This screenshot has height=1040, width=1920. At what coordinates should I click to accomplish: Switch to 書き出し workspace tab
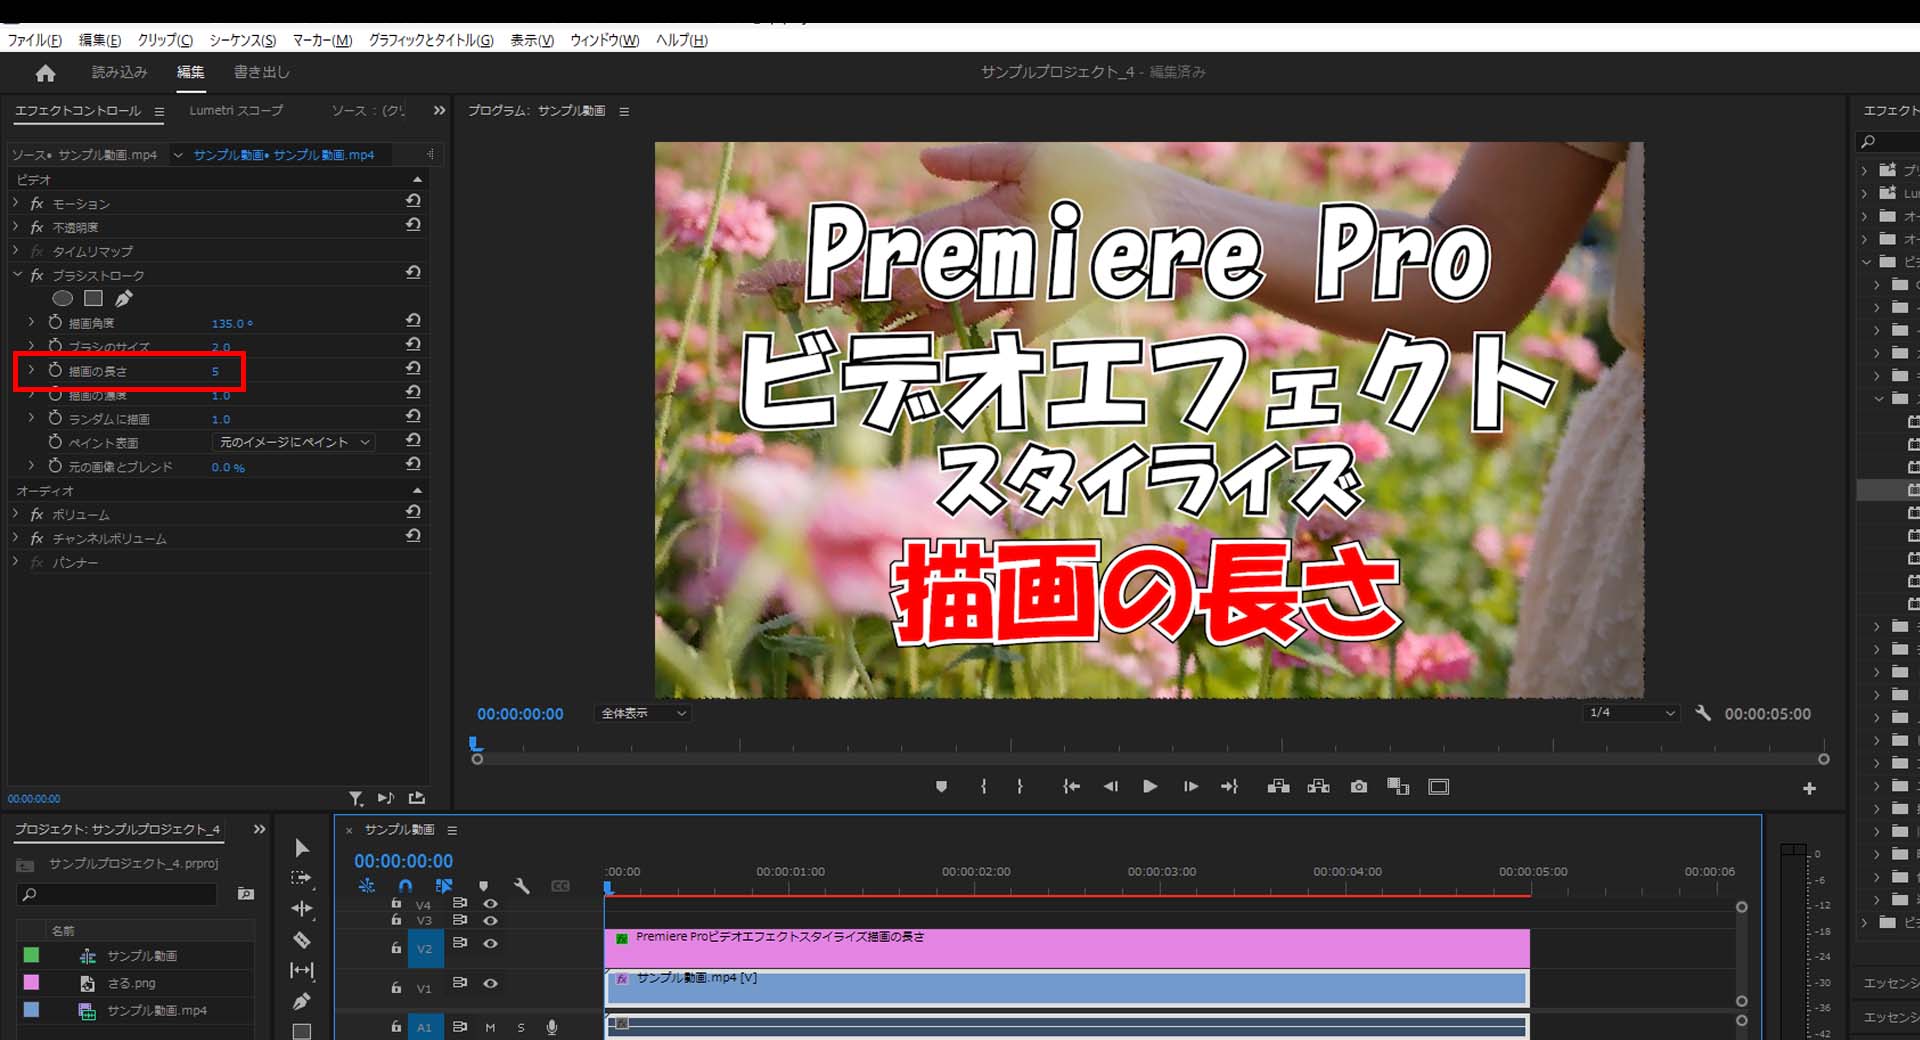pyautogui.click(x=261, y=72)
